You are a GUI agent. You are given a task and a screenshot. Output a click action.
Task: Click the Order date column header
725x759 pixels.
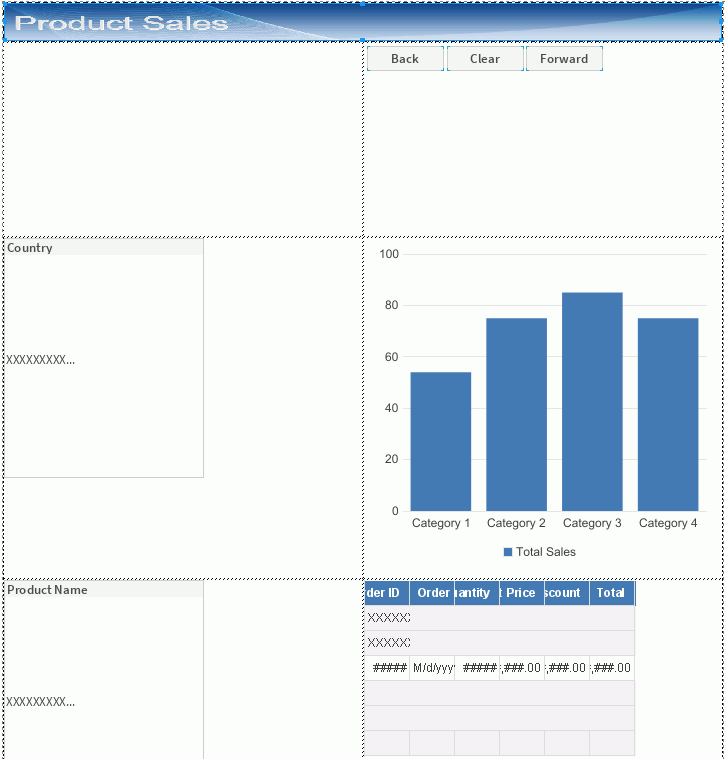pos(432,593)
